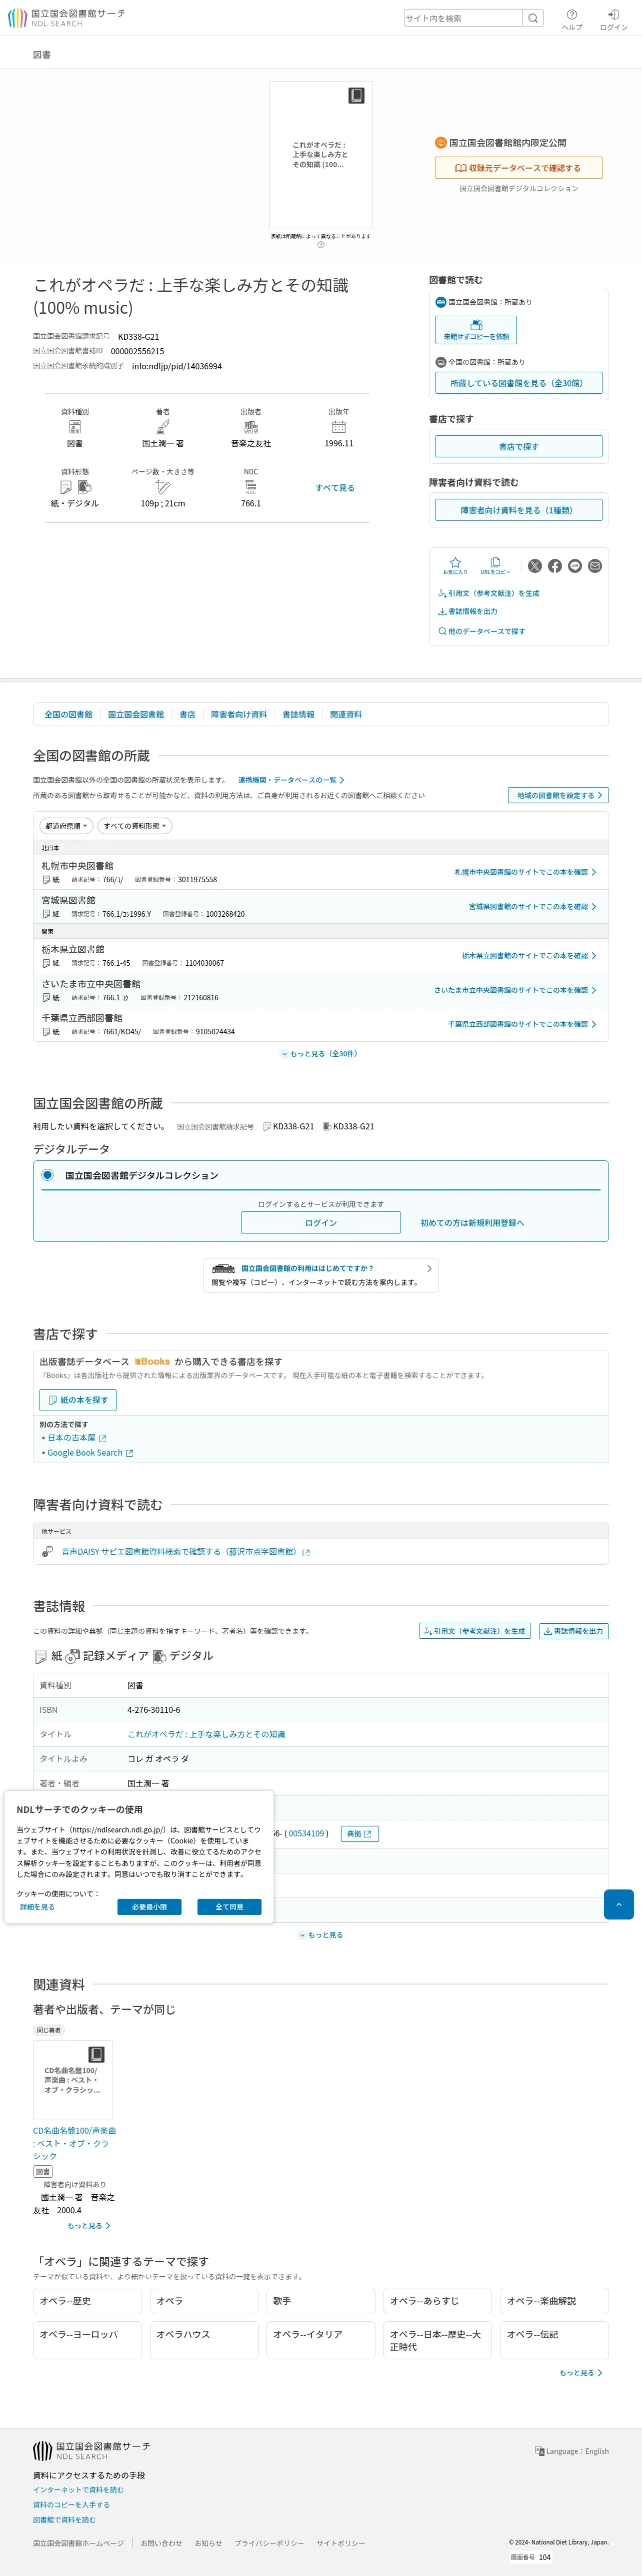Click the printer icon in 来館せずコピーを依頼
The width and height of the screenshot is (642, 2576).
pyautogui.click(x=476, y=325)
